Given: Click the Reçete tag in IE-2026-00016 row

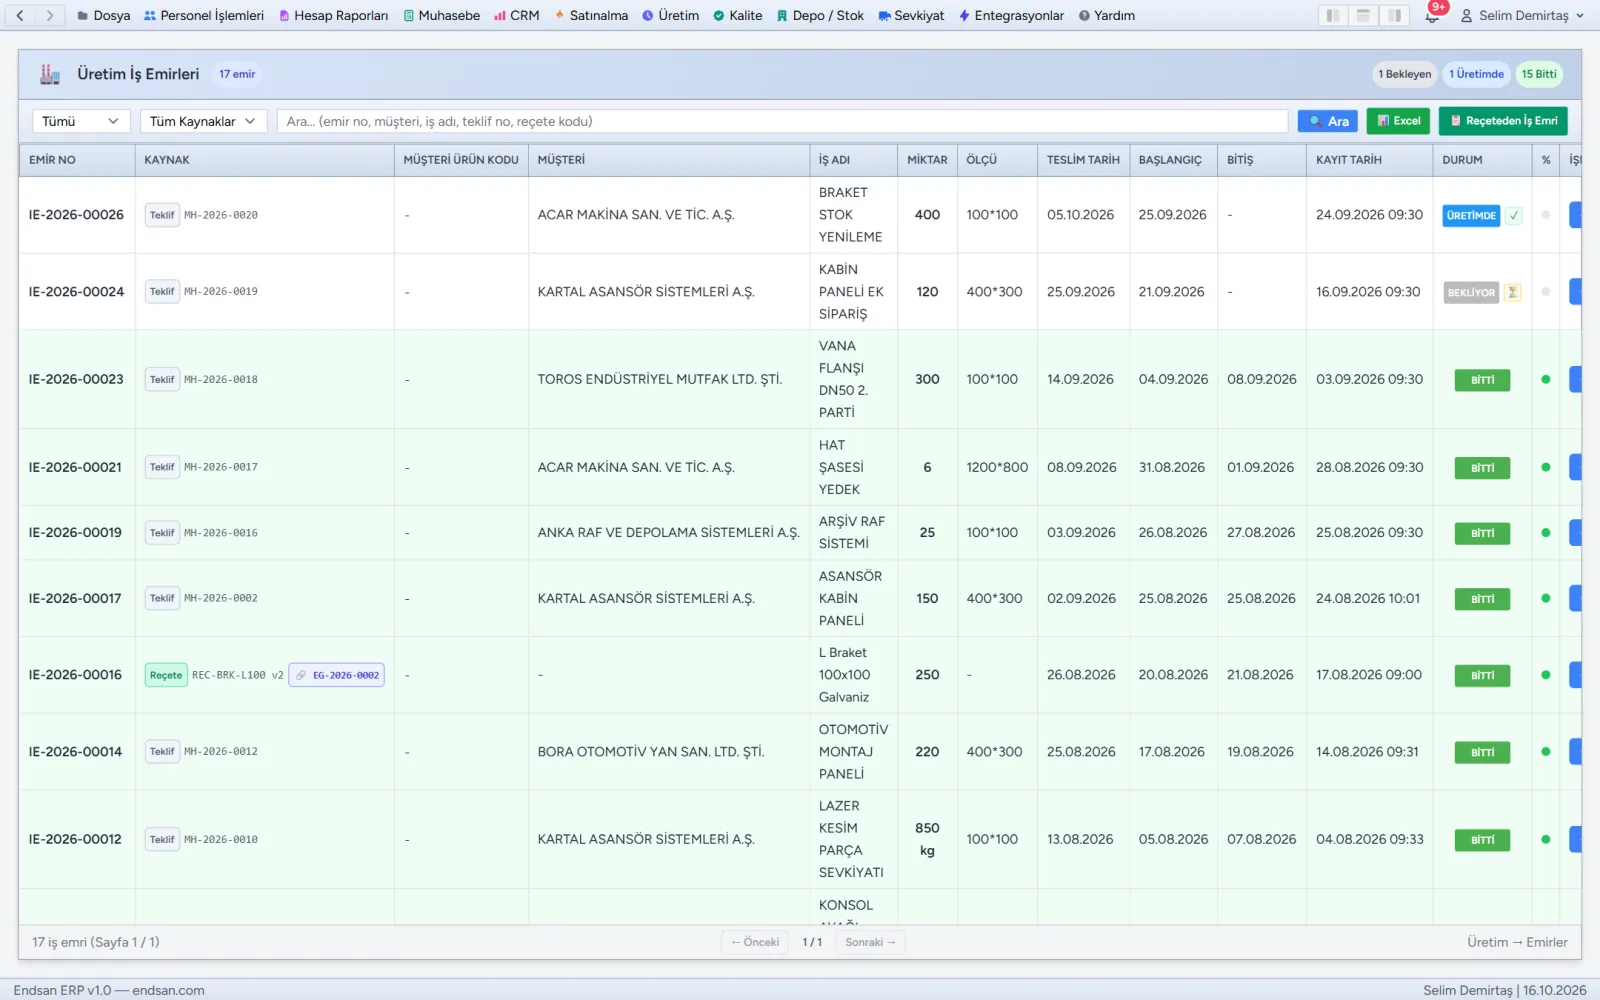Looking at the screenshot, I should 166,675.
